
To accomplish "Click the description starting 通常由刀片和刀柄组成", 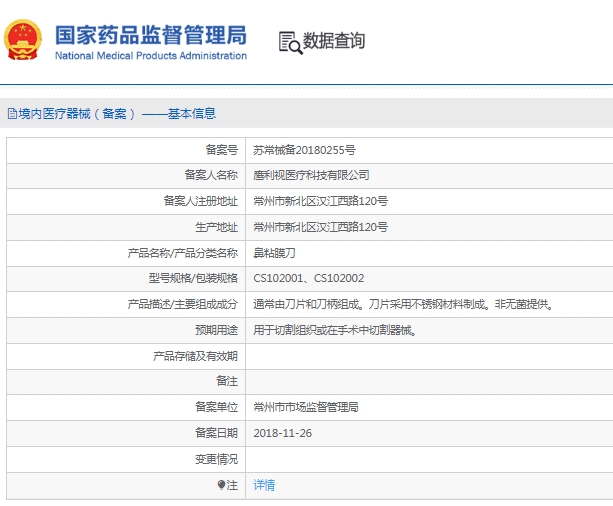I will click(x=403, y=304).
